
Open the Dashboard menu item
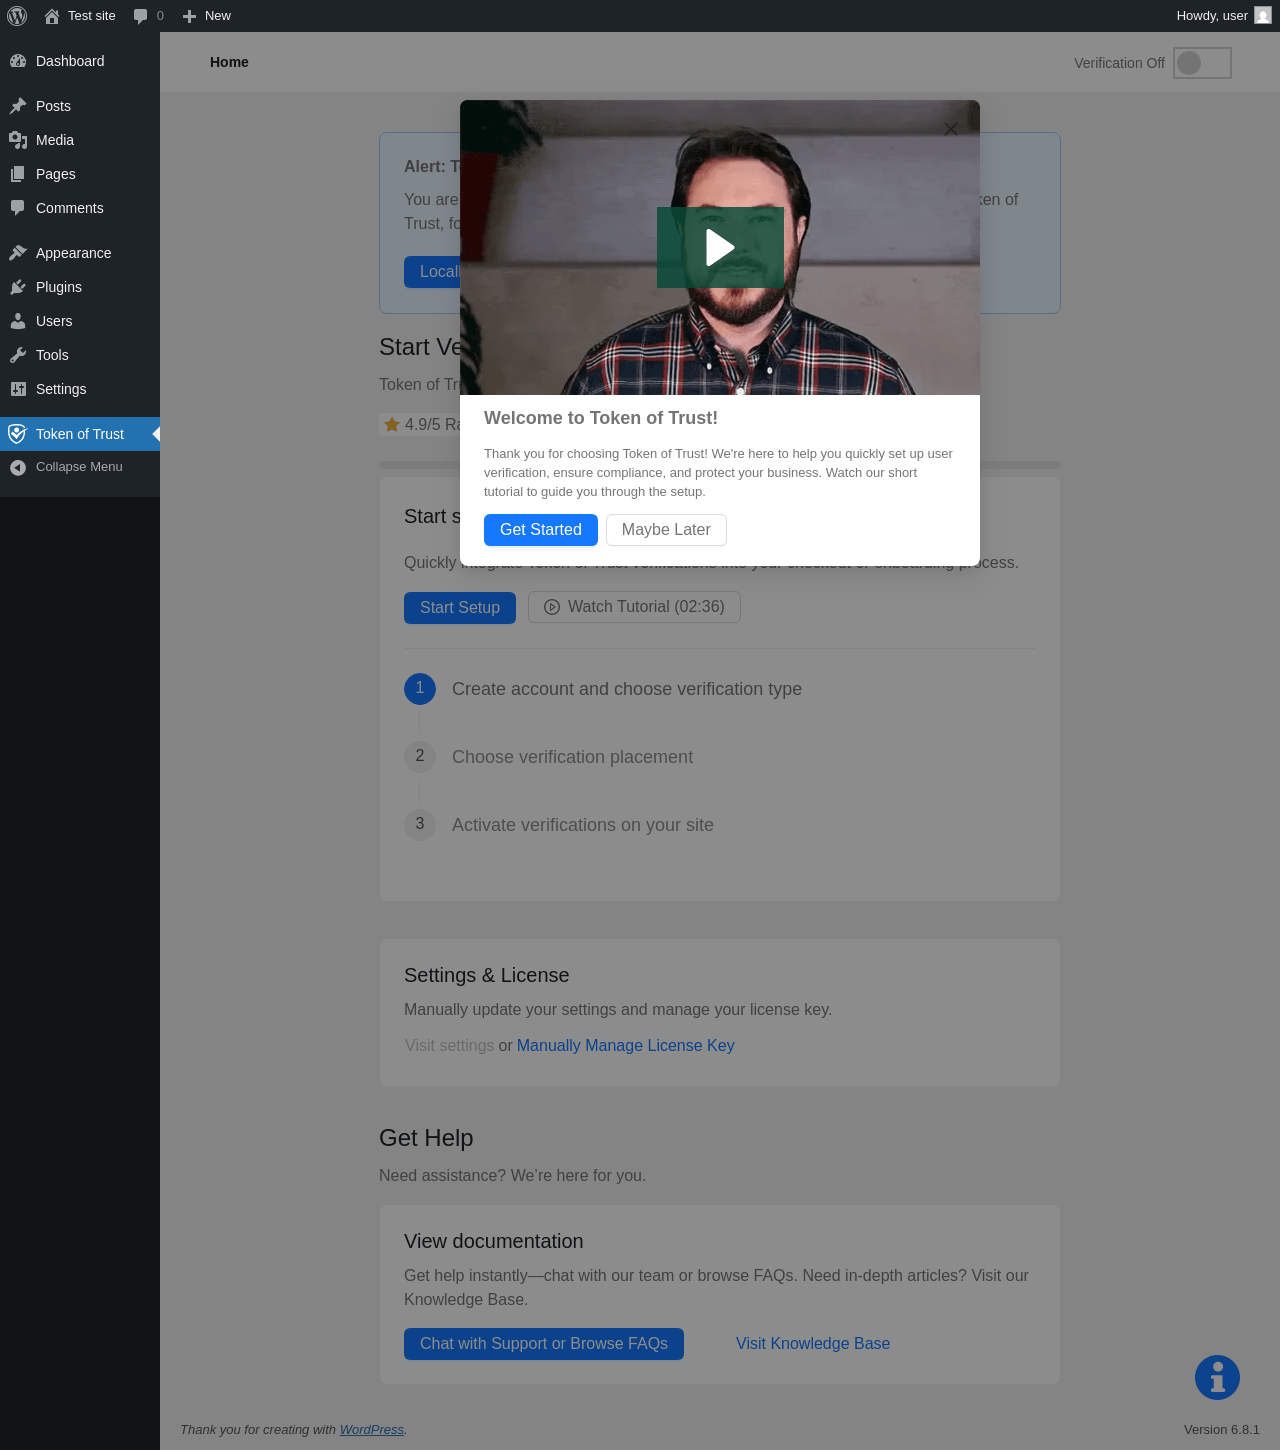[80, 61]
